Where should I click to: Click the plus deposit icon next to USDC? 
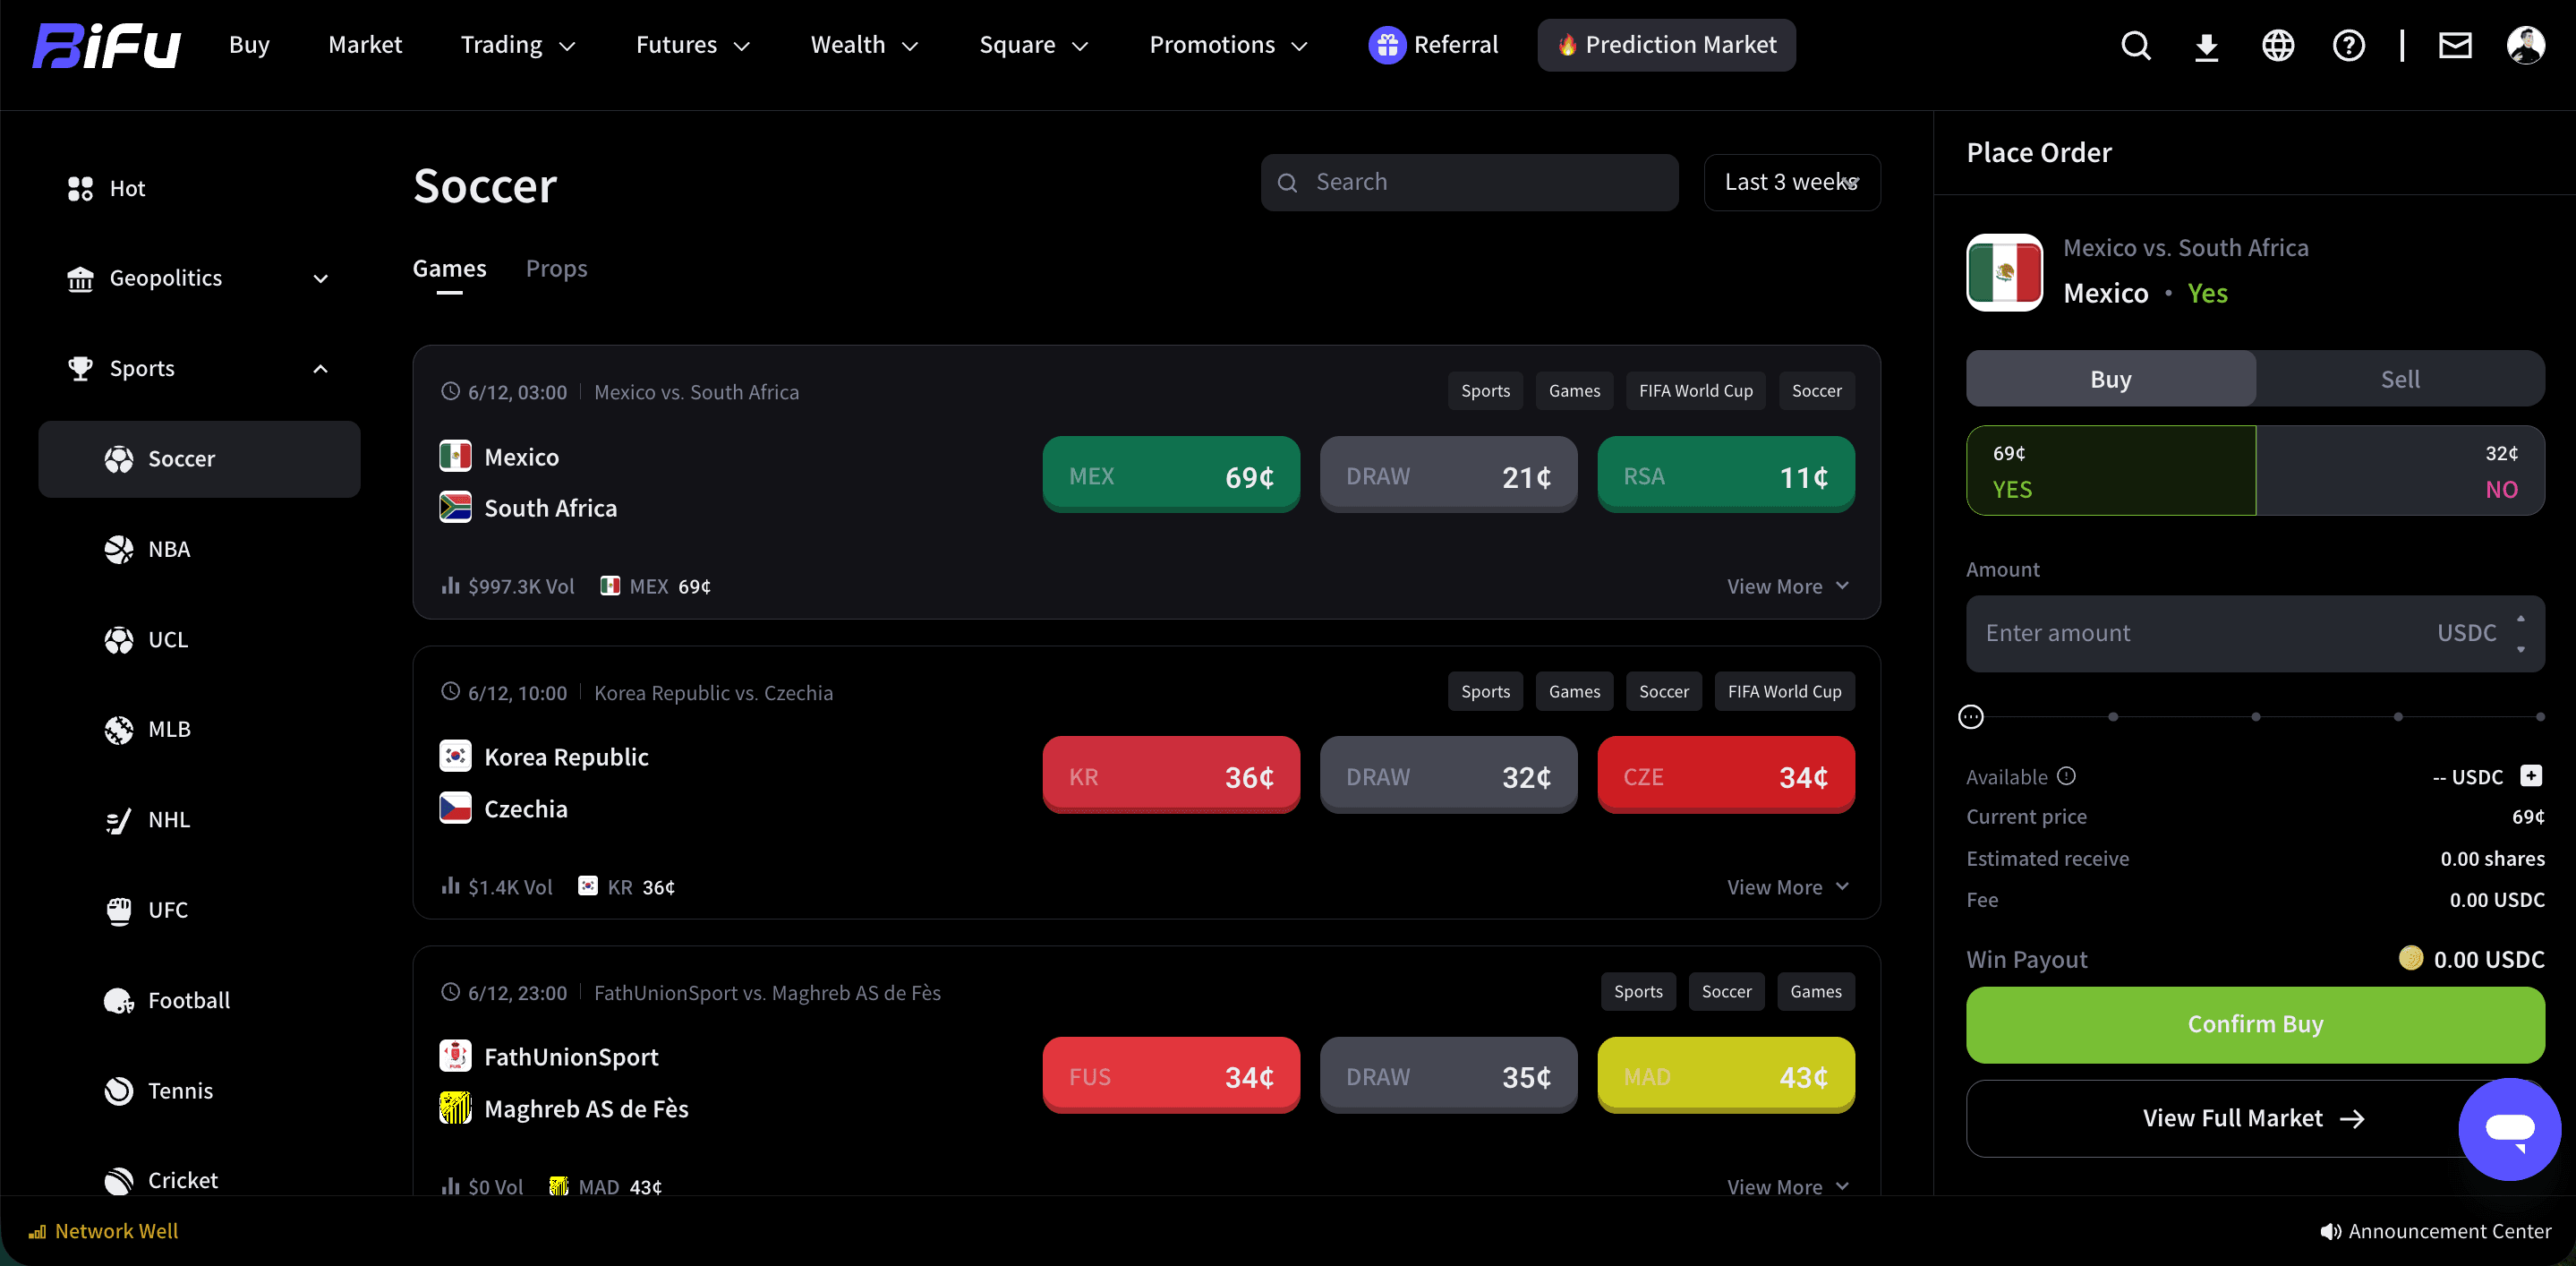click(2531, 776)
